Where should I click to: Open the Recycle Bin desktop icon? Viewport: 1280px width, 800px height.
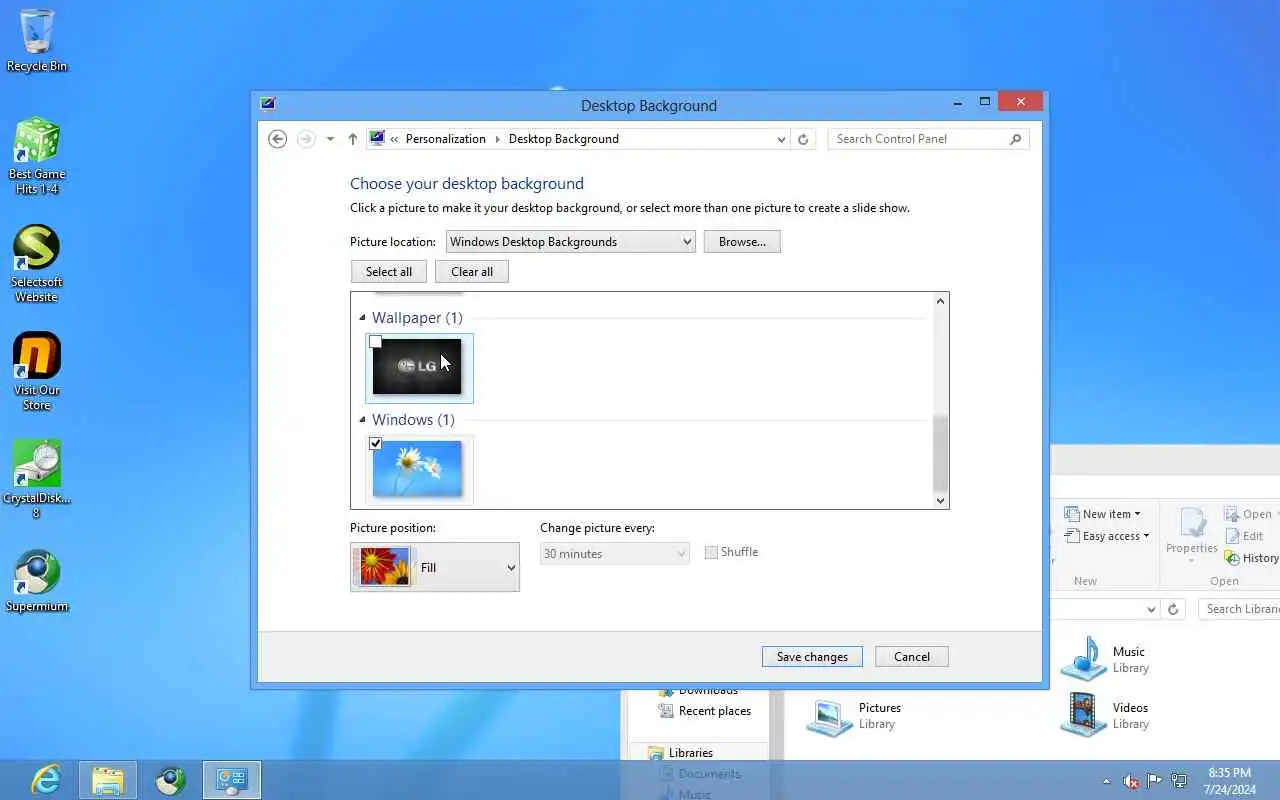point(37,40)
